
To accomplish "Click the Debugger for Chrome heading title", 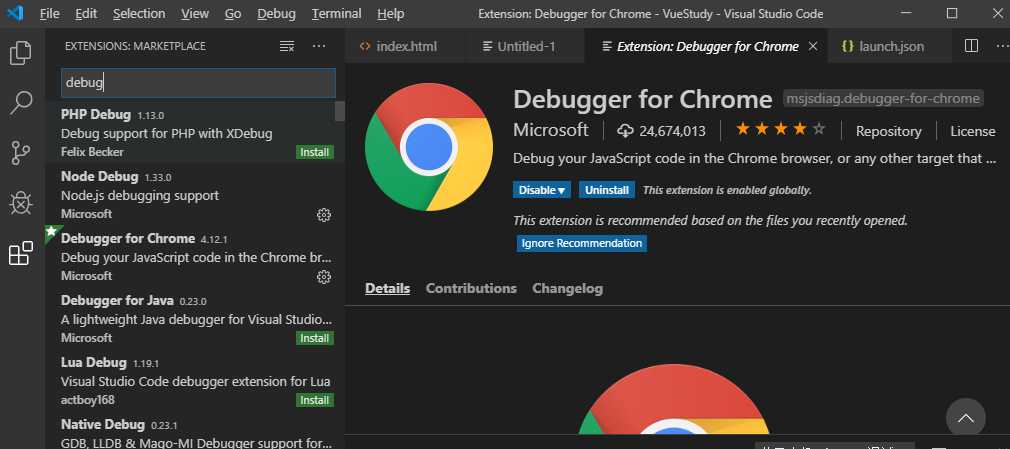I will click(x=642, y=99).
